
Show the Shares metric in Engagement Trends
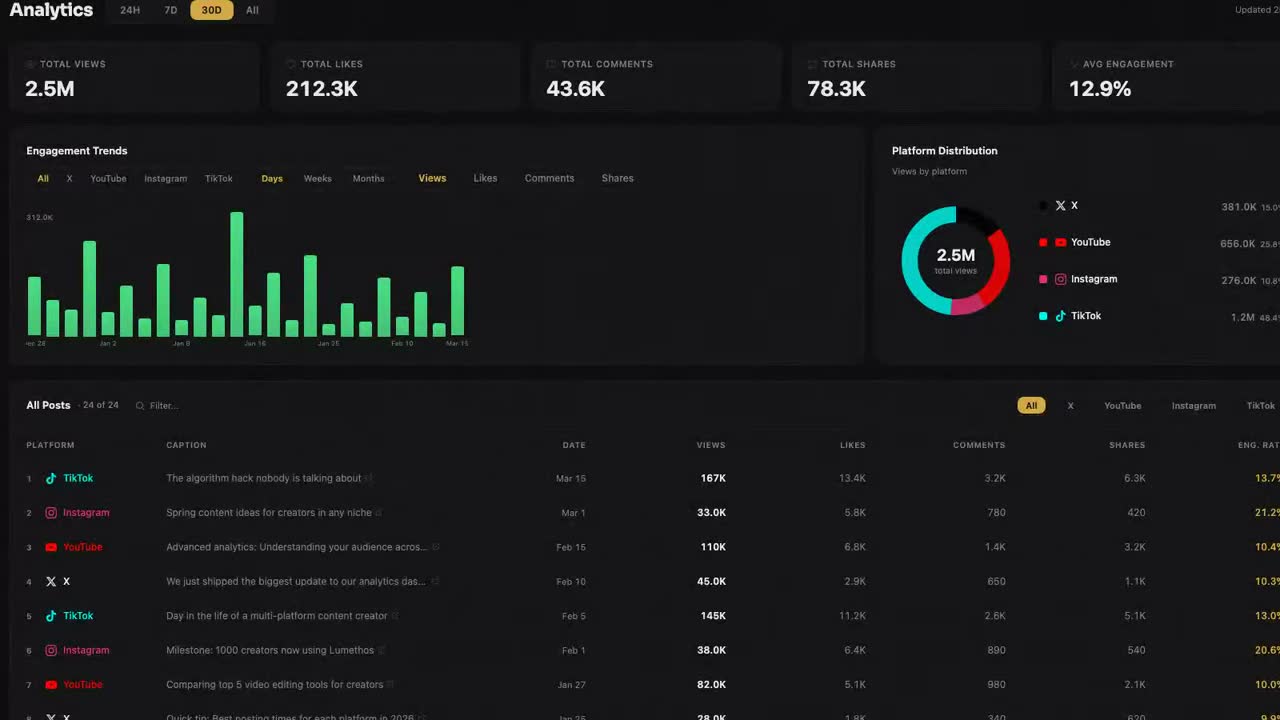pyautogui.click(x=618, y=178)
